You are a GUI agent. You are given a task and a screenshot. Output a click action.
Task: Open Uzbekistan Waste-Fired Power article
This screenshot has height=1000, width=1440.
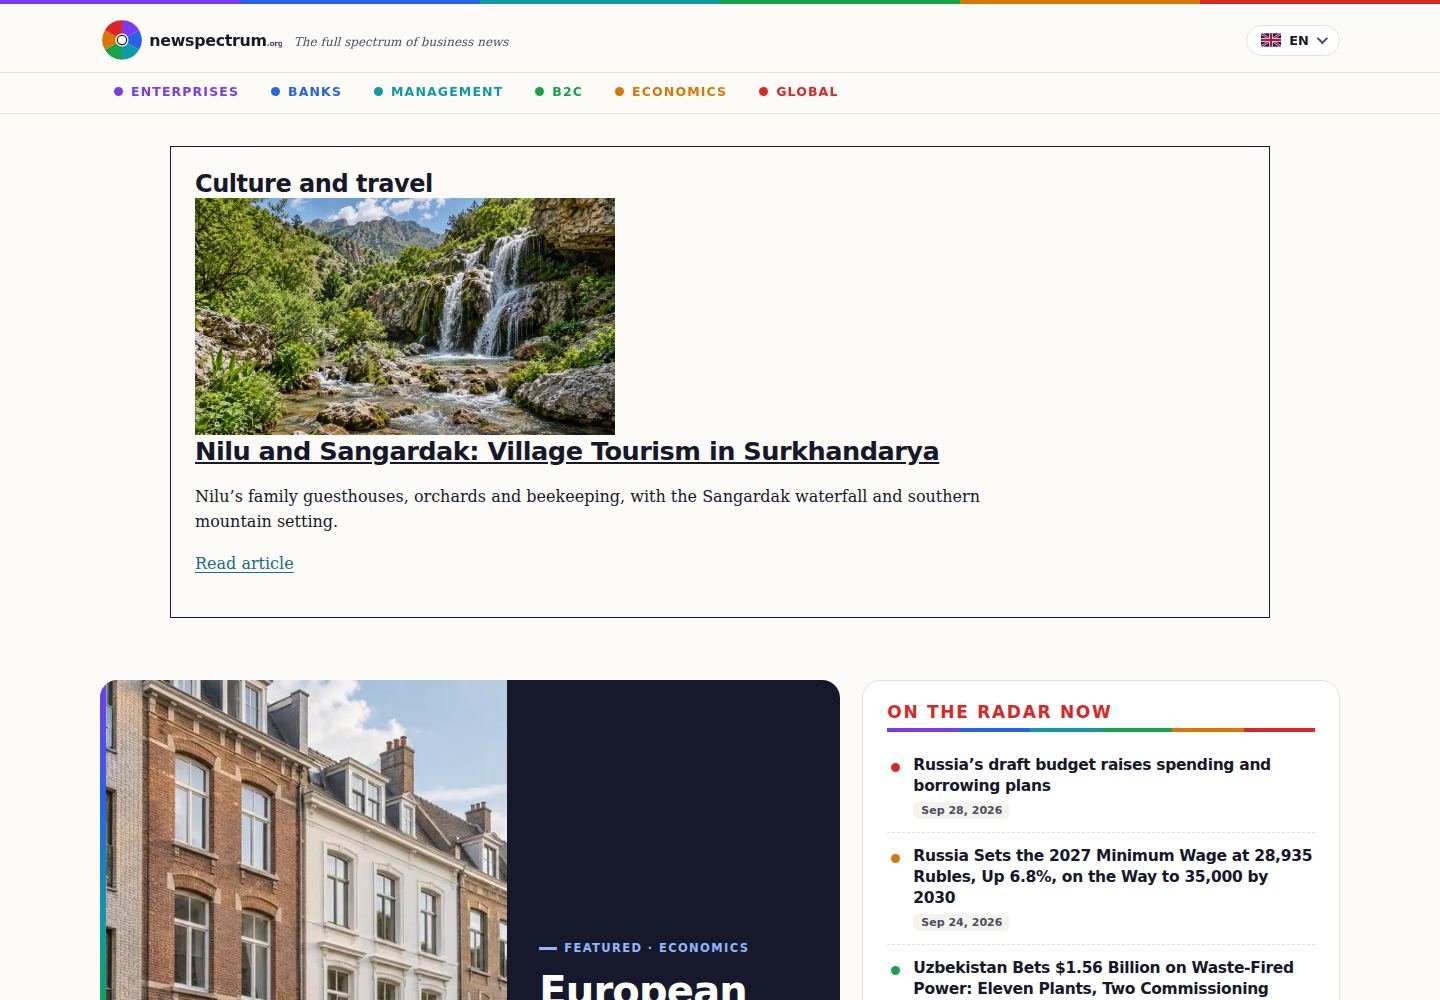(1103, 978)
